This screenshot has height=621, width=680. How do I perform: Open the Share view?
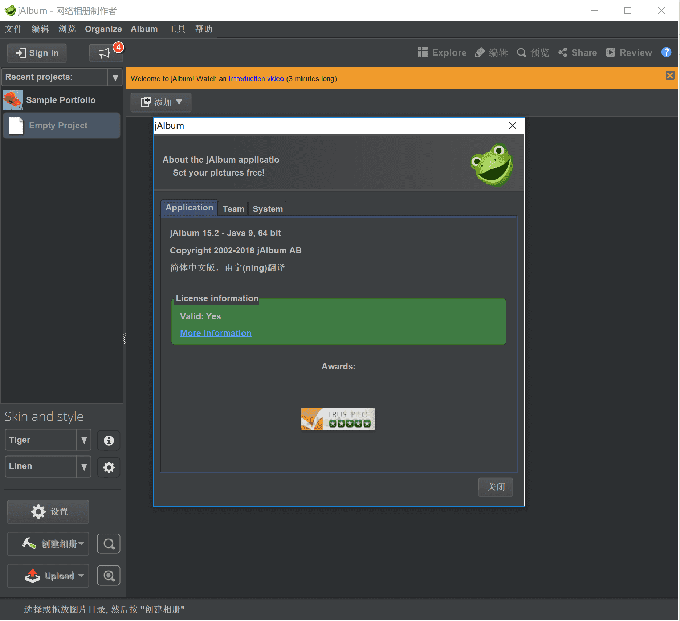[577, 53]
